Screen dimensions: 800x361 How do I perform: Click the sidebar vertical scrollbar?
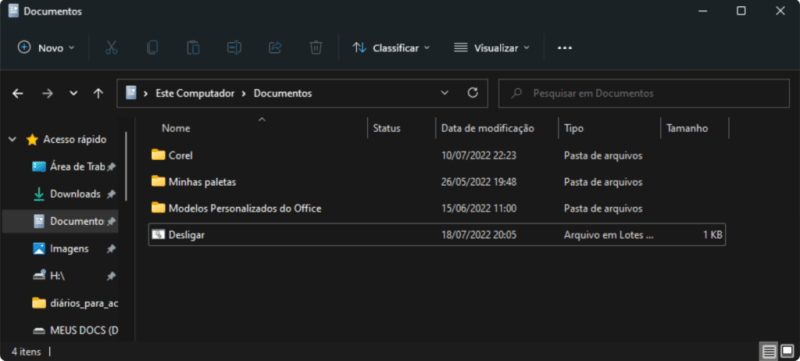[126, 166]
